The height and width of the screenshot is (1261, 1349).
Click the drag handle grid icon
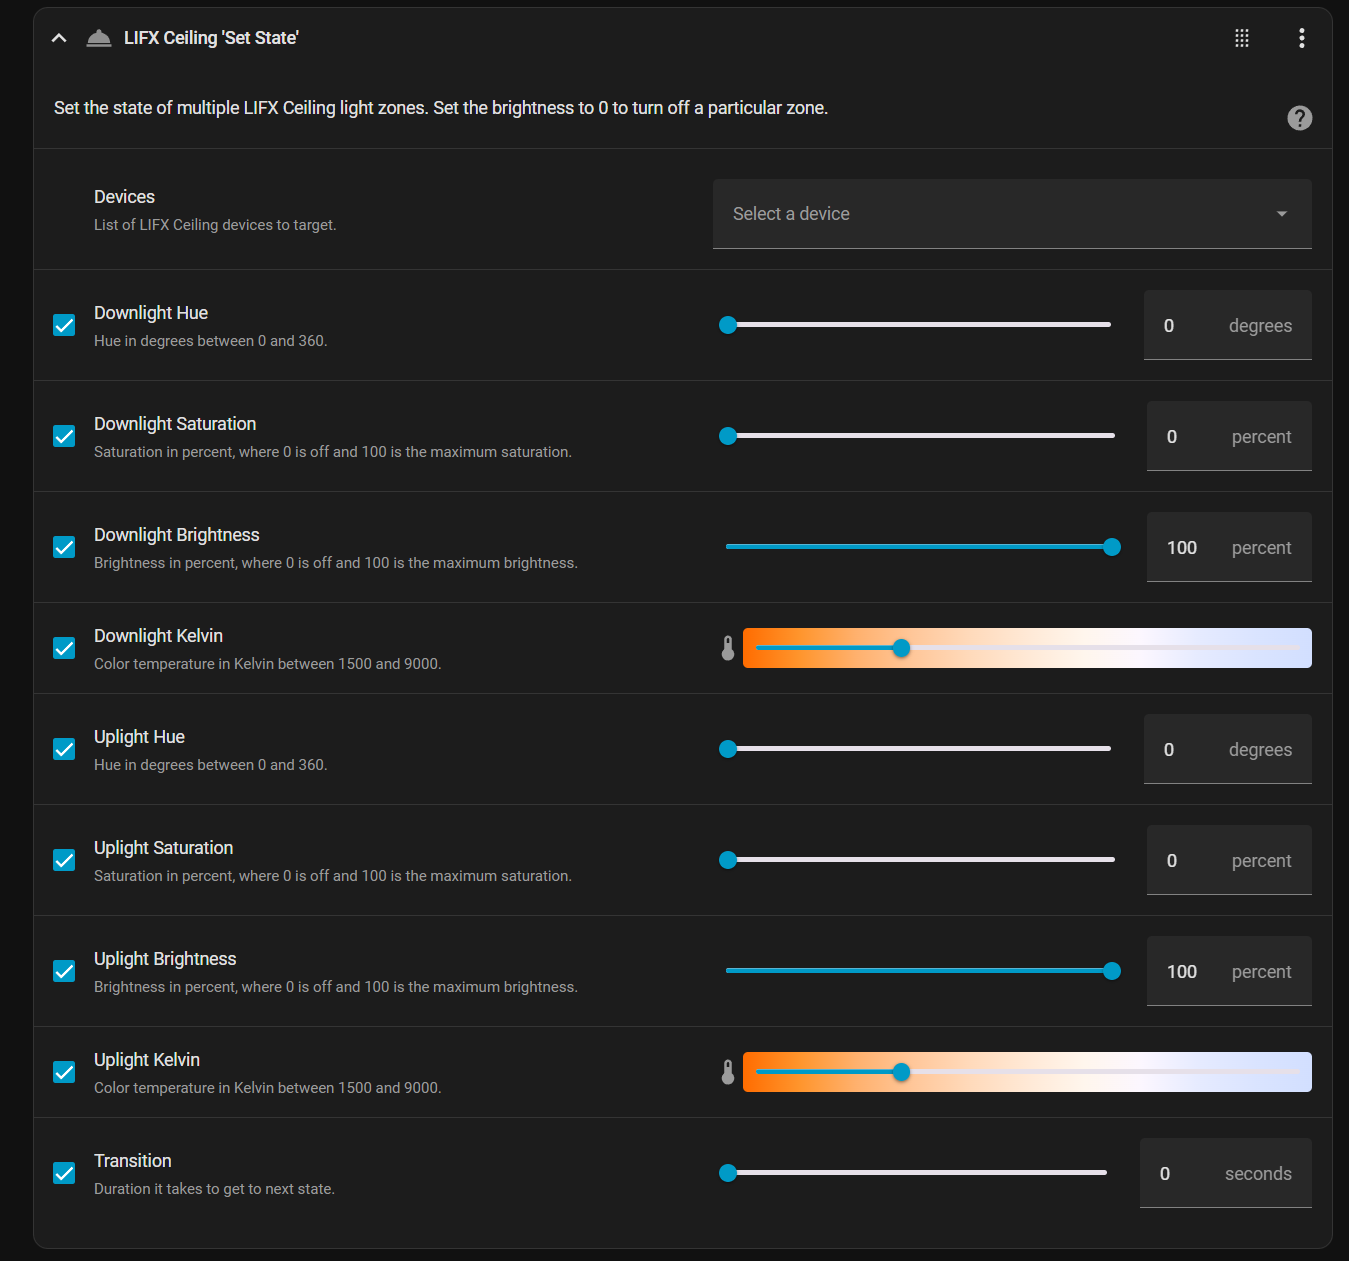point(1242,38)
